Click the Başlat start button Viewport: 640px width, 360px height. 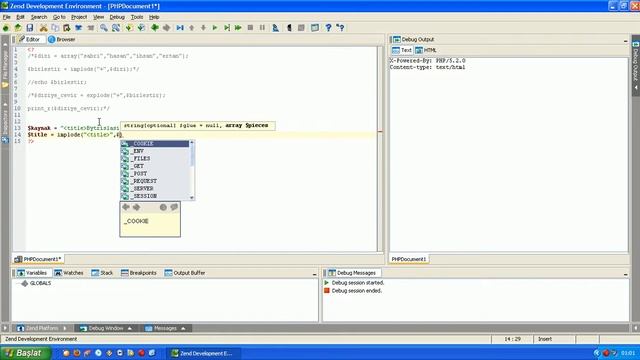pyautogui.click(x=25, y=353)
